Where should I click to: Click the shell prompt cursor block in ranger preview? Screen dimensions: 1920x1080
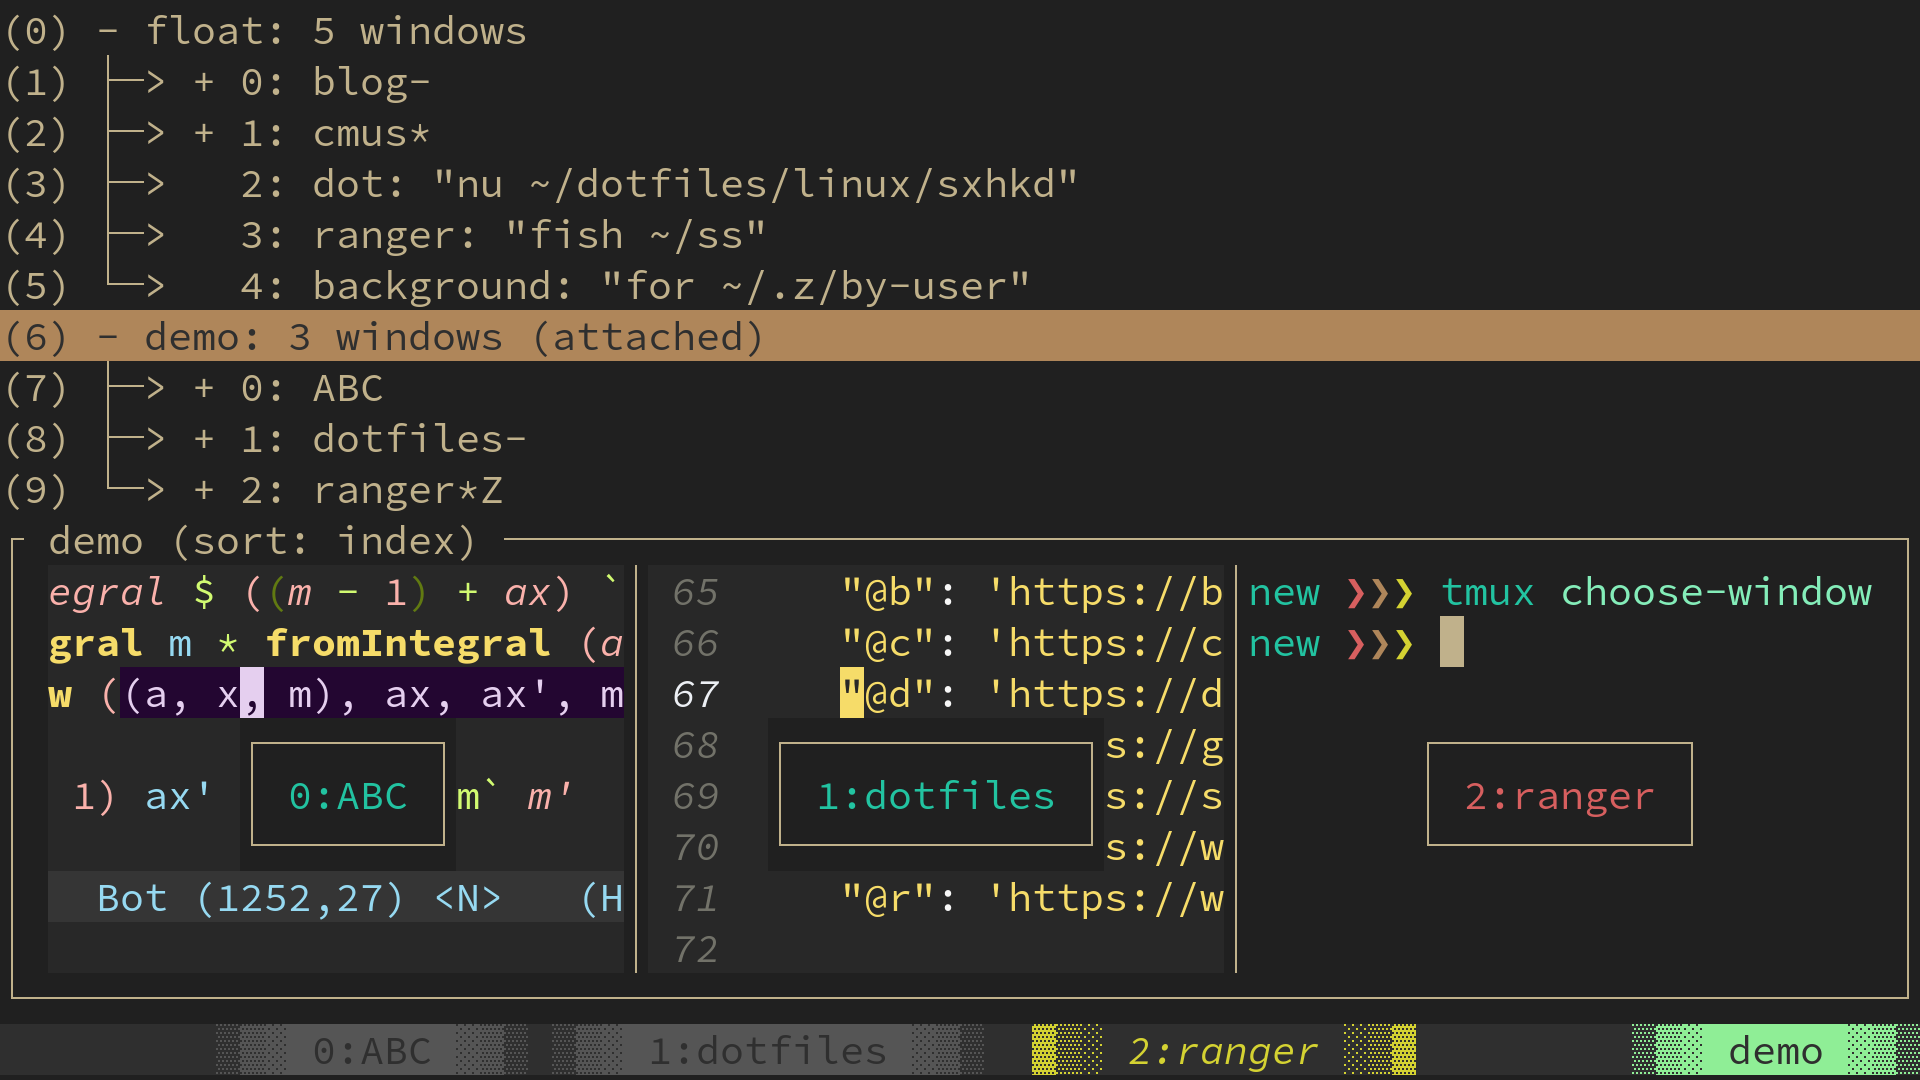pyautogui.click(x=1452, y=642)
